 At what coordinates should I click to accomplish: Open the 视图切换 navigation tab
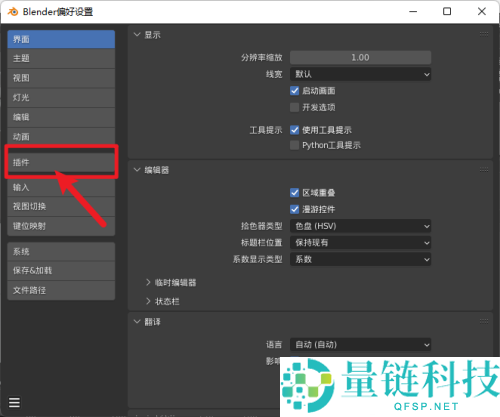pyautogui.click(x=61, y=207)
